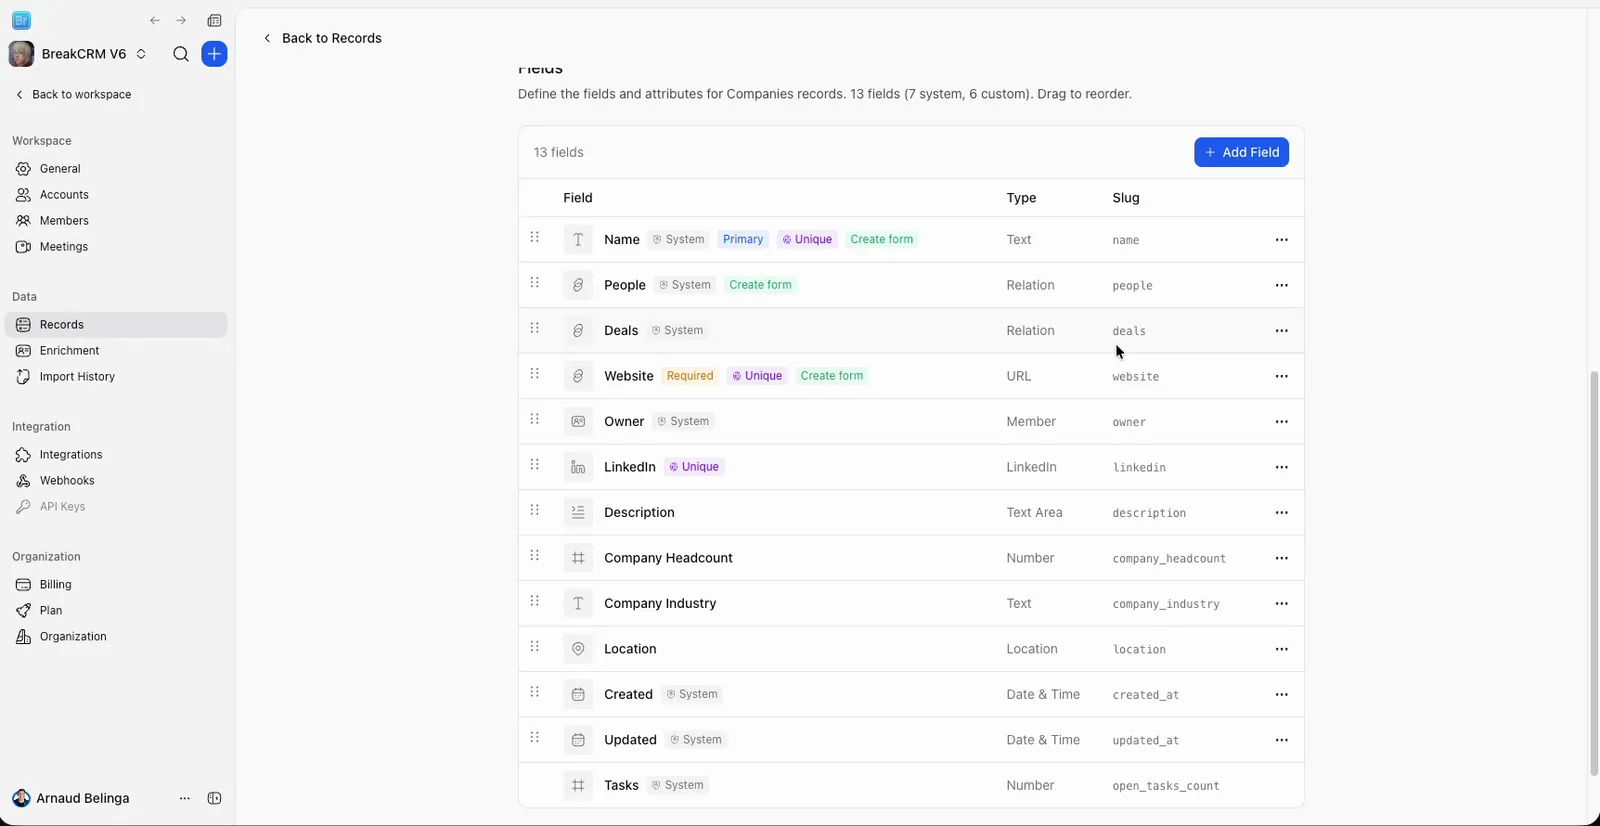
Task: Click the Primary badge on the Name row
Action: tap(743, 239)
